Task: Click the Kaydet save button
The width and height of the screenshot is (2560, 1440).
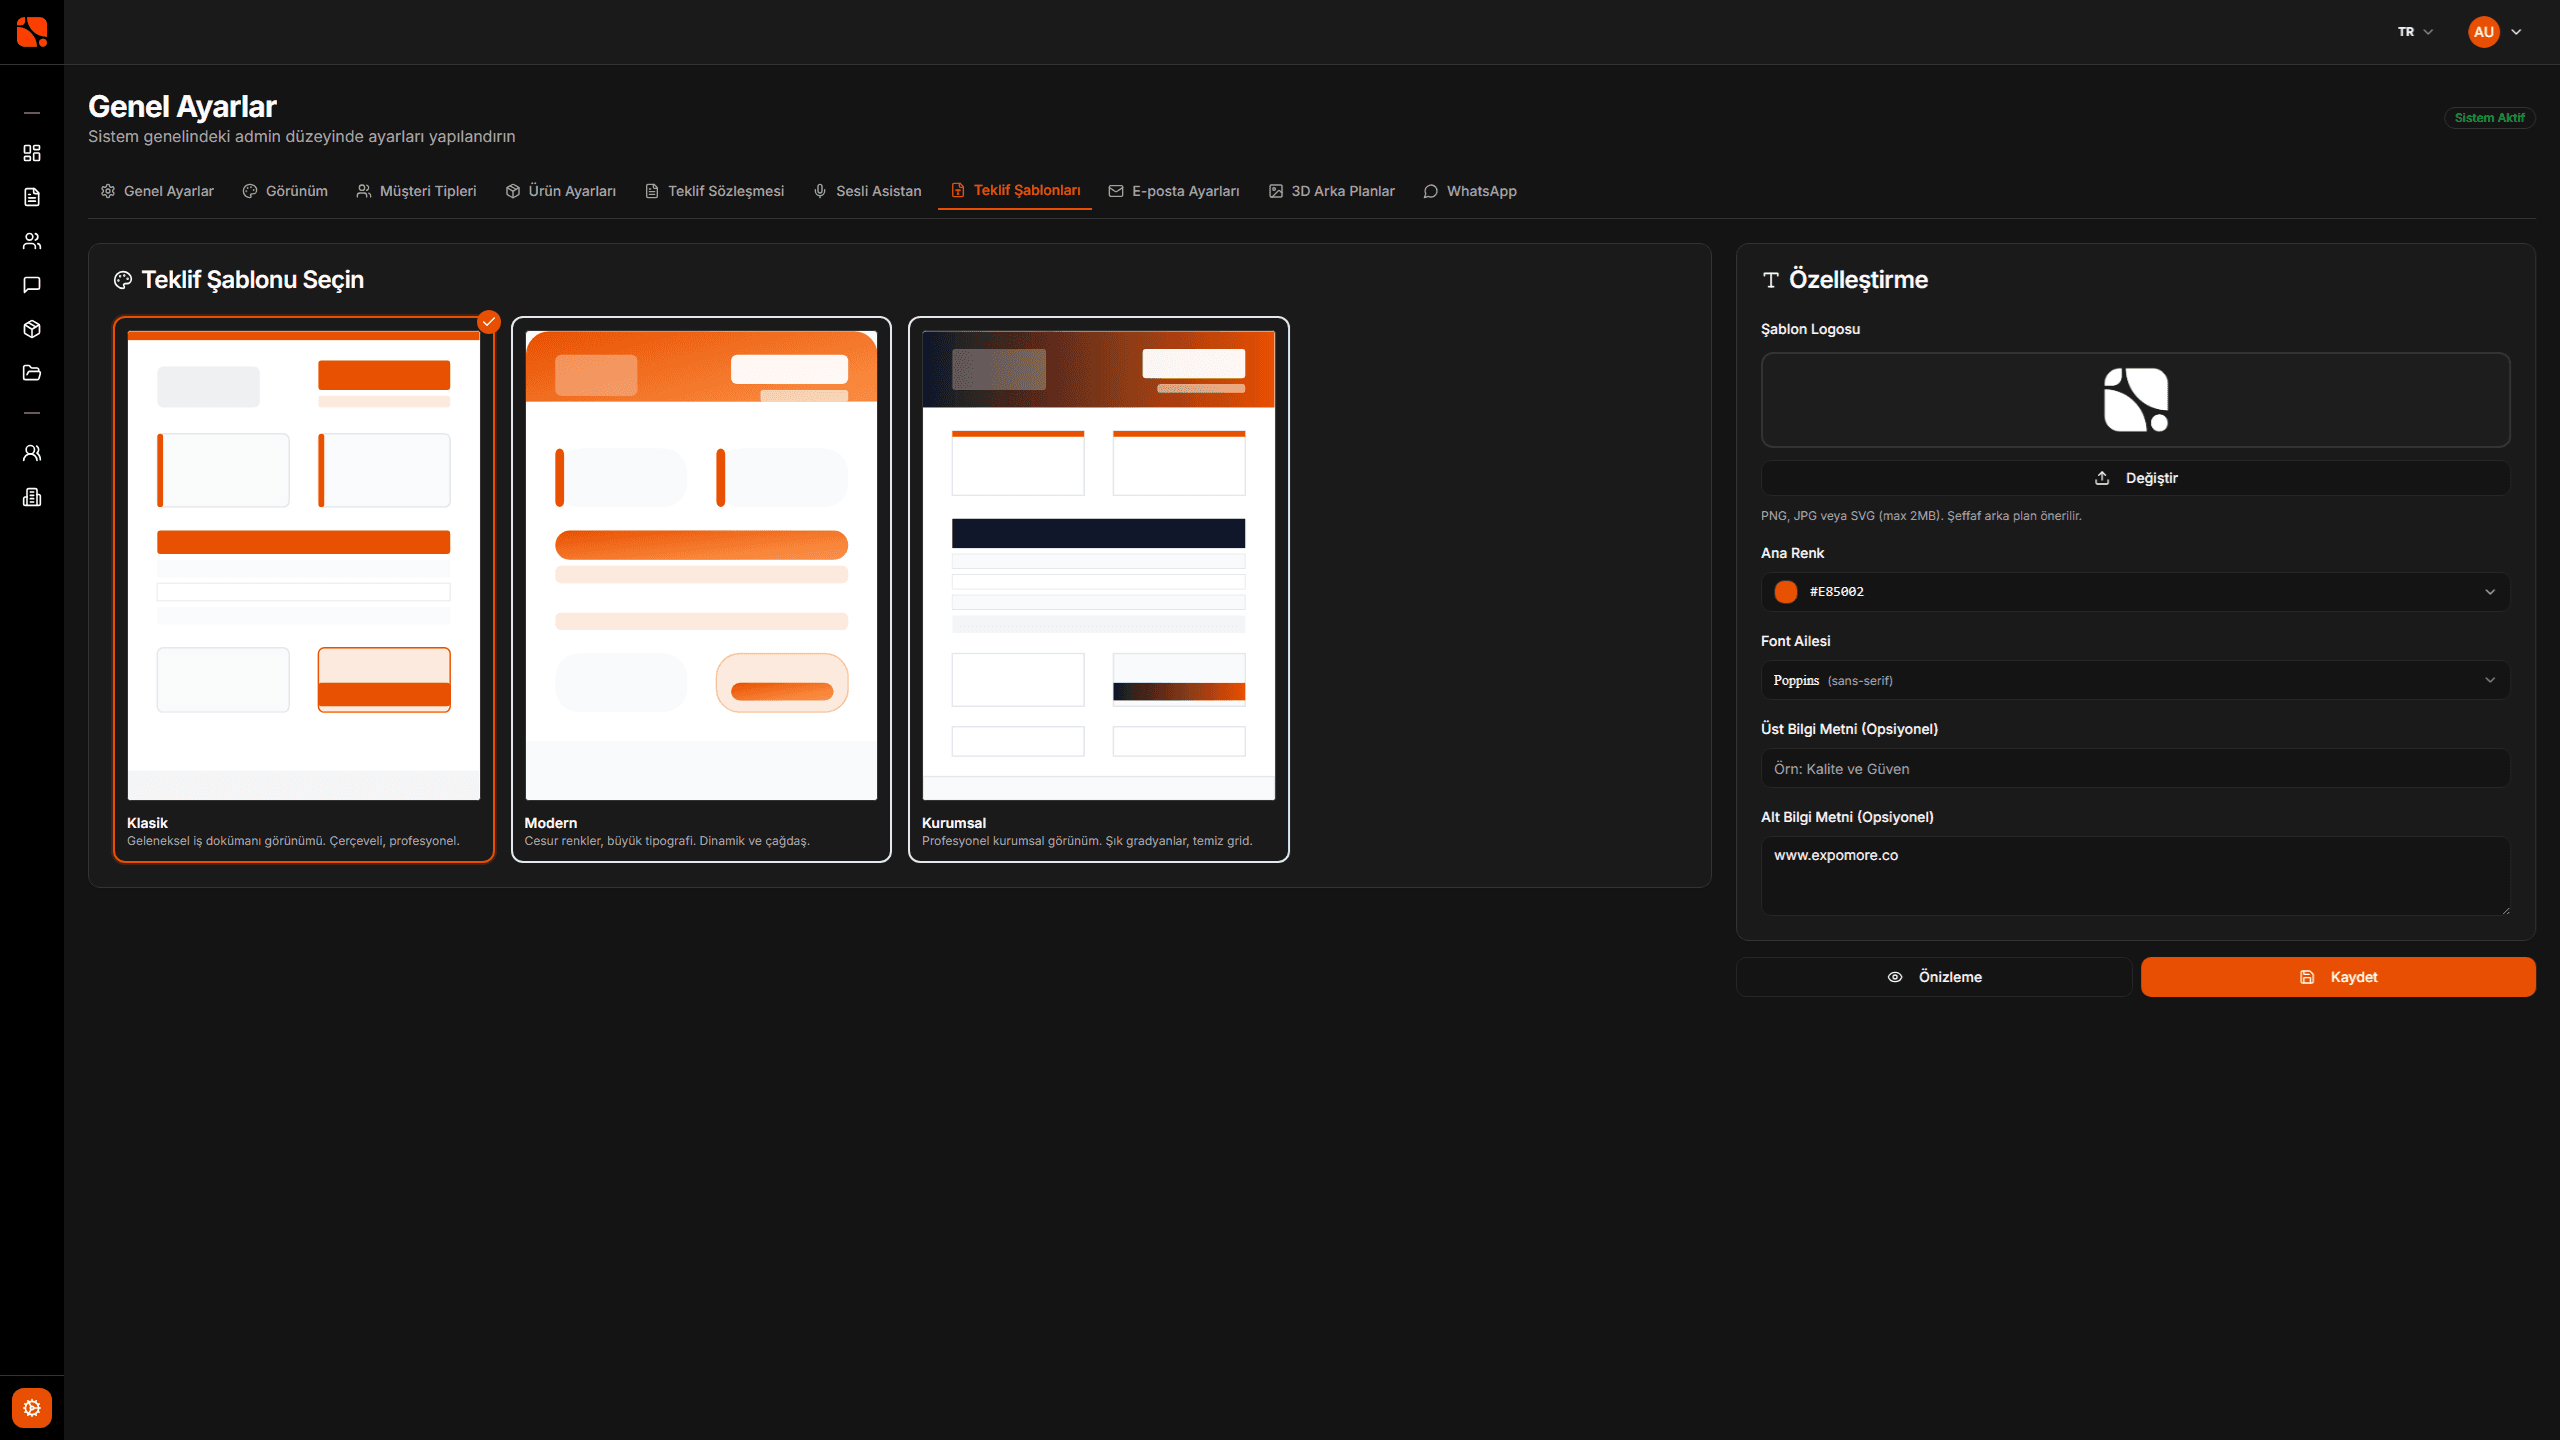Action: point(2337,977)
